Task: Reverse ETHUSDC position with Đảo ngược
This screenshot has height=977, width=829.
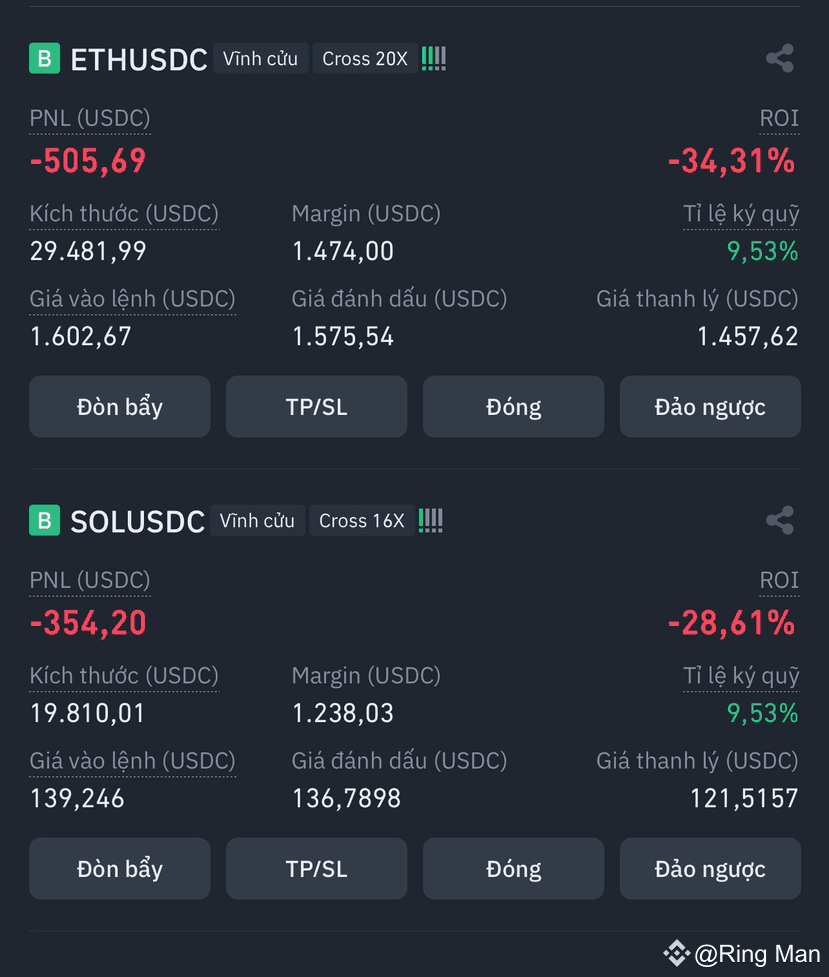Action: click(x=710, y=407)
